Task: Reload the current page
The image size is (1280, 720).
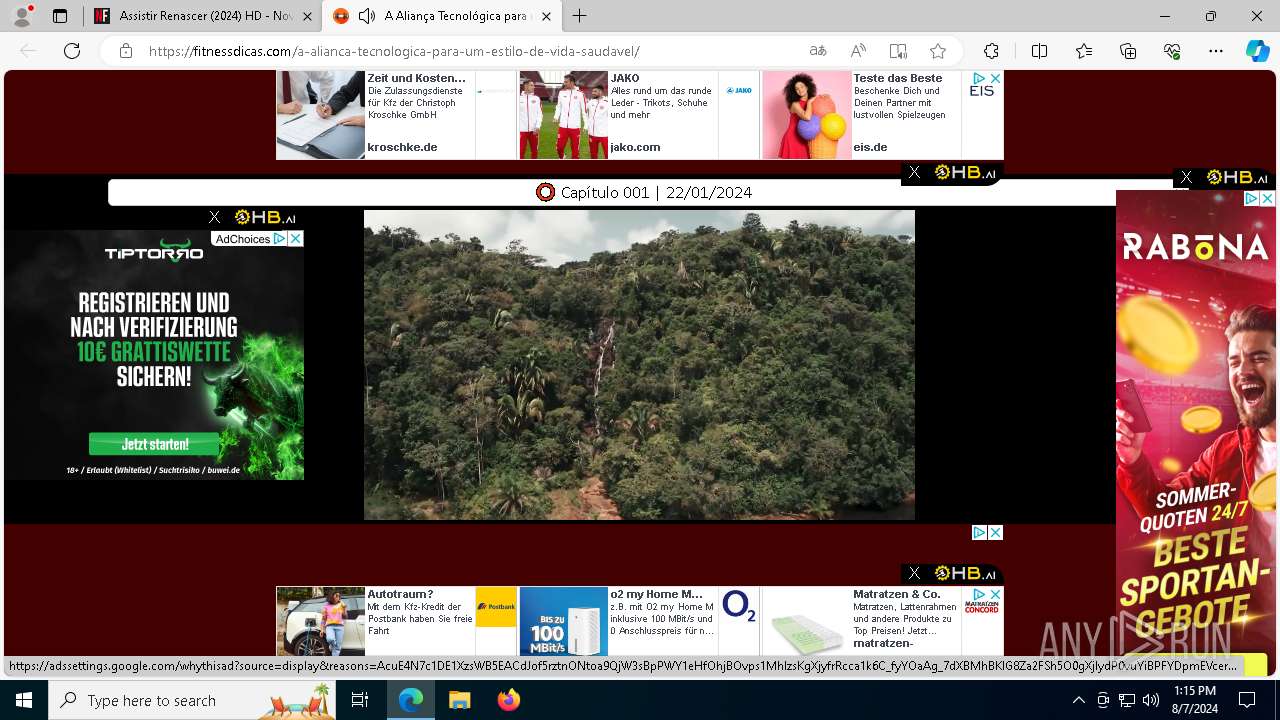Action: [x=72, y=51]
